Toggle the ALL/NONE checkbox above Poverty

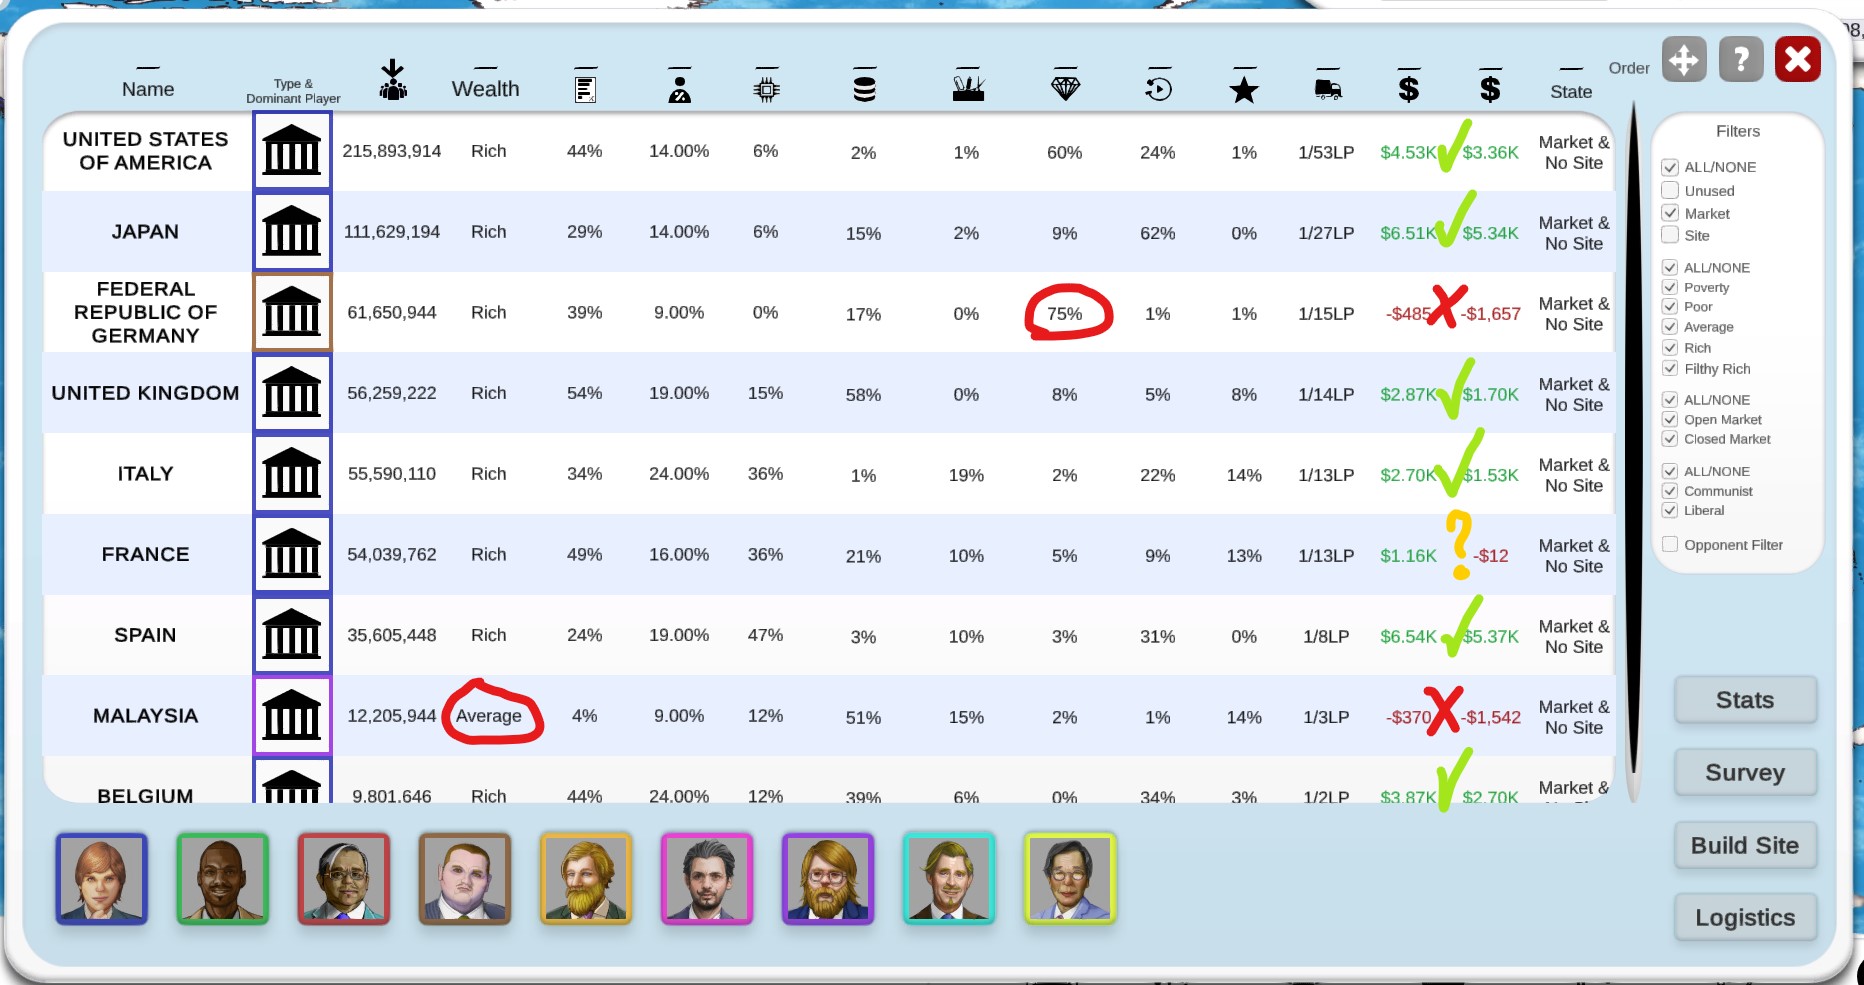coord(1670,267)
